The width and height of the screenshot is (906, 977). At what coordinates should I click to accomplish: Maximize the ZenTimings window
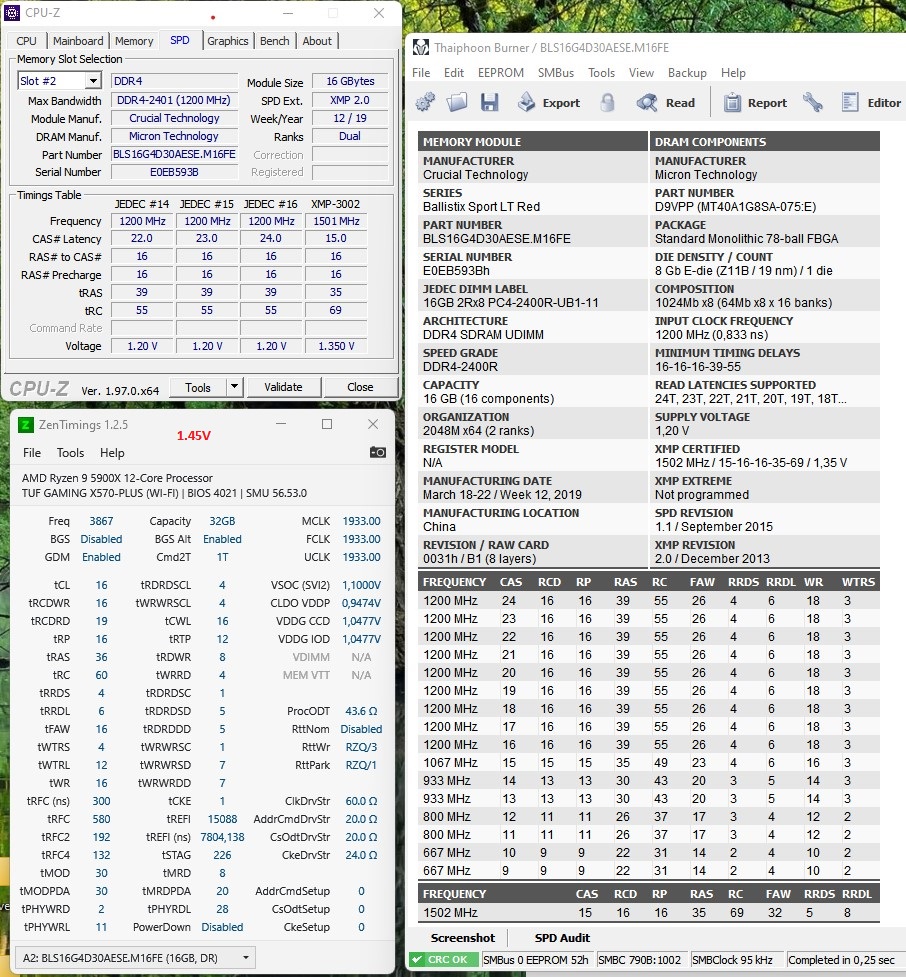coord(327,424)
